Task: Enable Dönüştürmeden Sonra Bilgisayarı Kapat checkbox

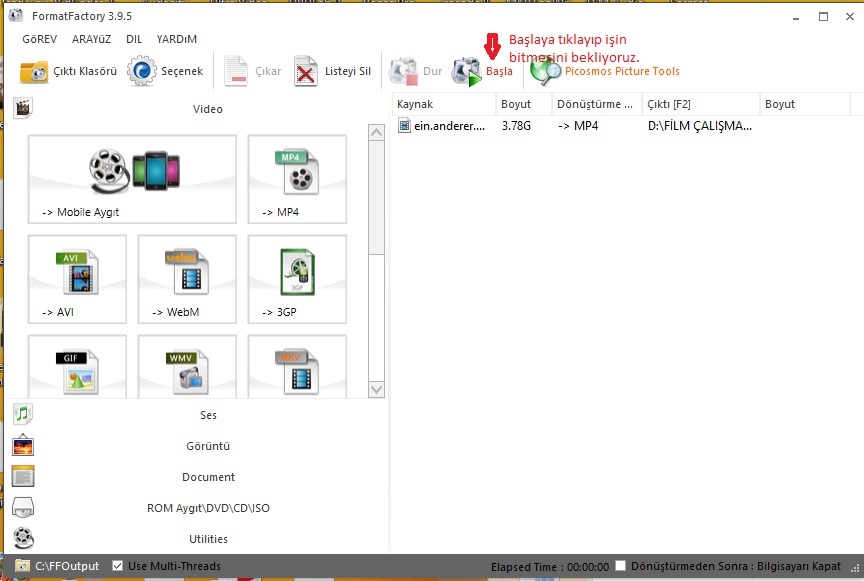Action: pyautogui.click(x=620, y=566)
